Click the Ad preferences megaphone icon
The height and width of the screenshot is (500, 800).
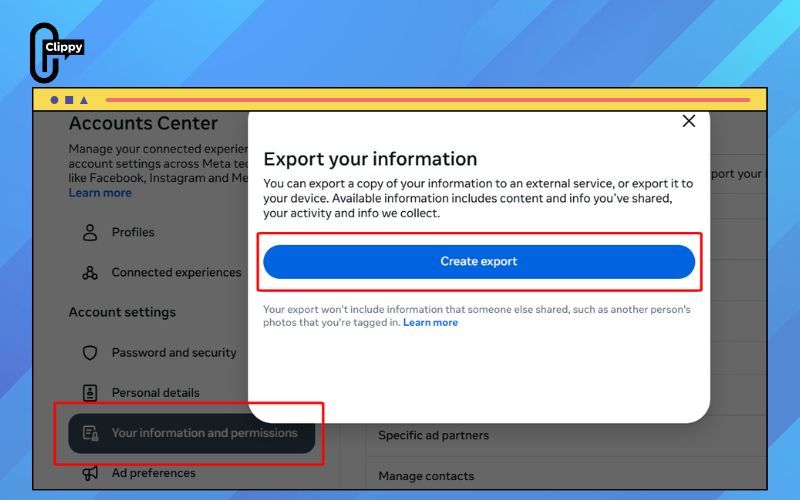[90, 473]
